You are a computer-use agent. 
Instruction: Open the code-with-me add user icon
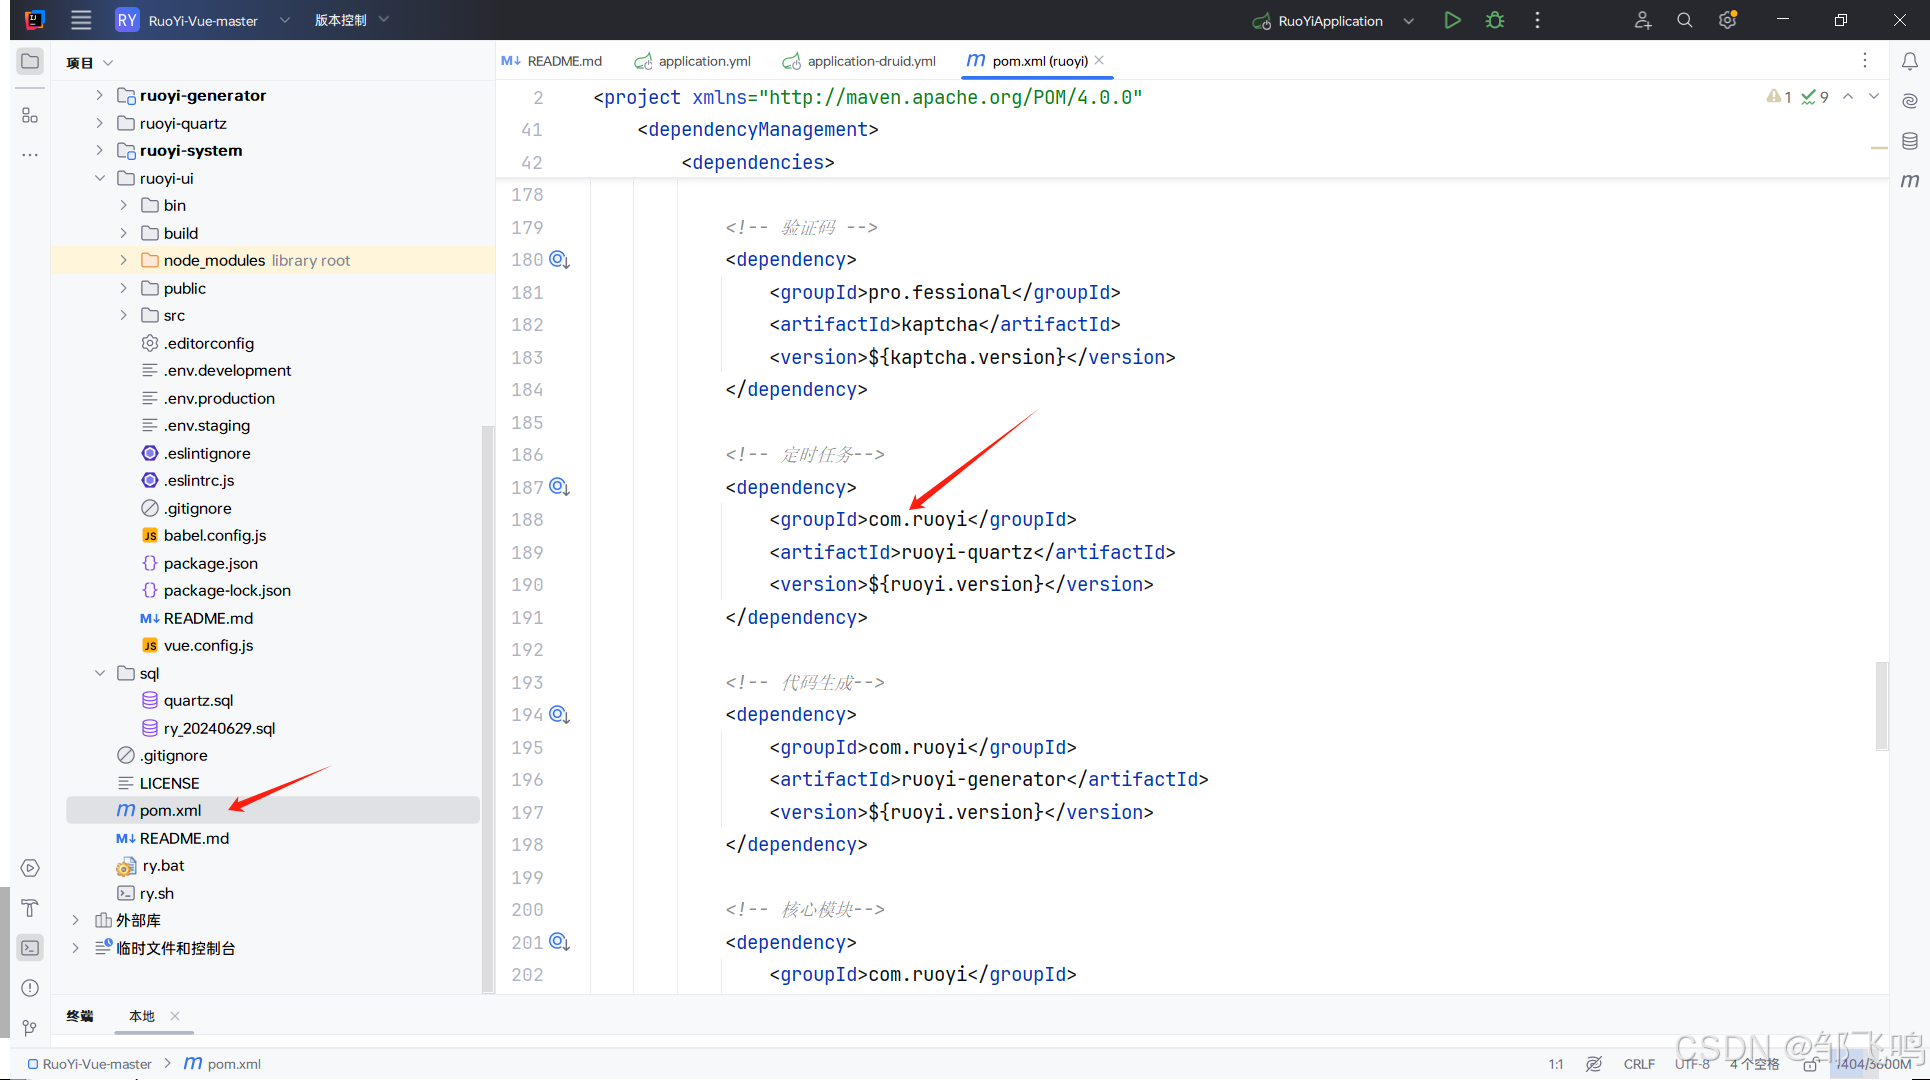tap(1643, 20)
